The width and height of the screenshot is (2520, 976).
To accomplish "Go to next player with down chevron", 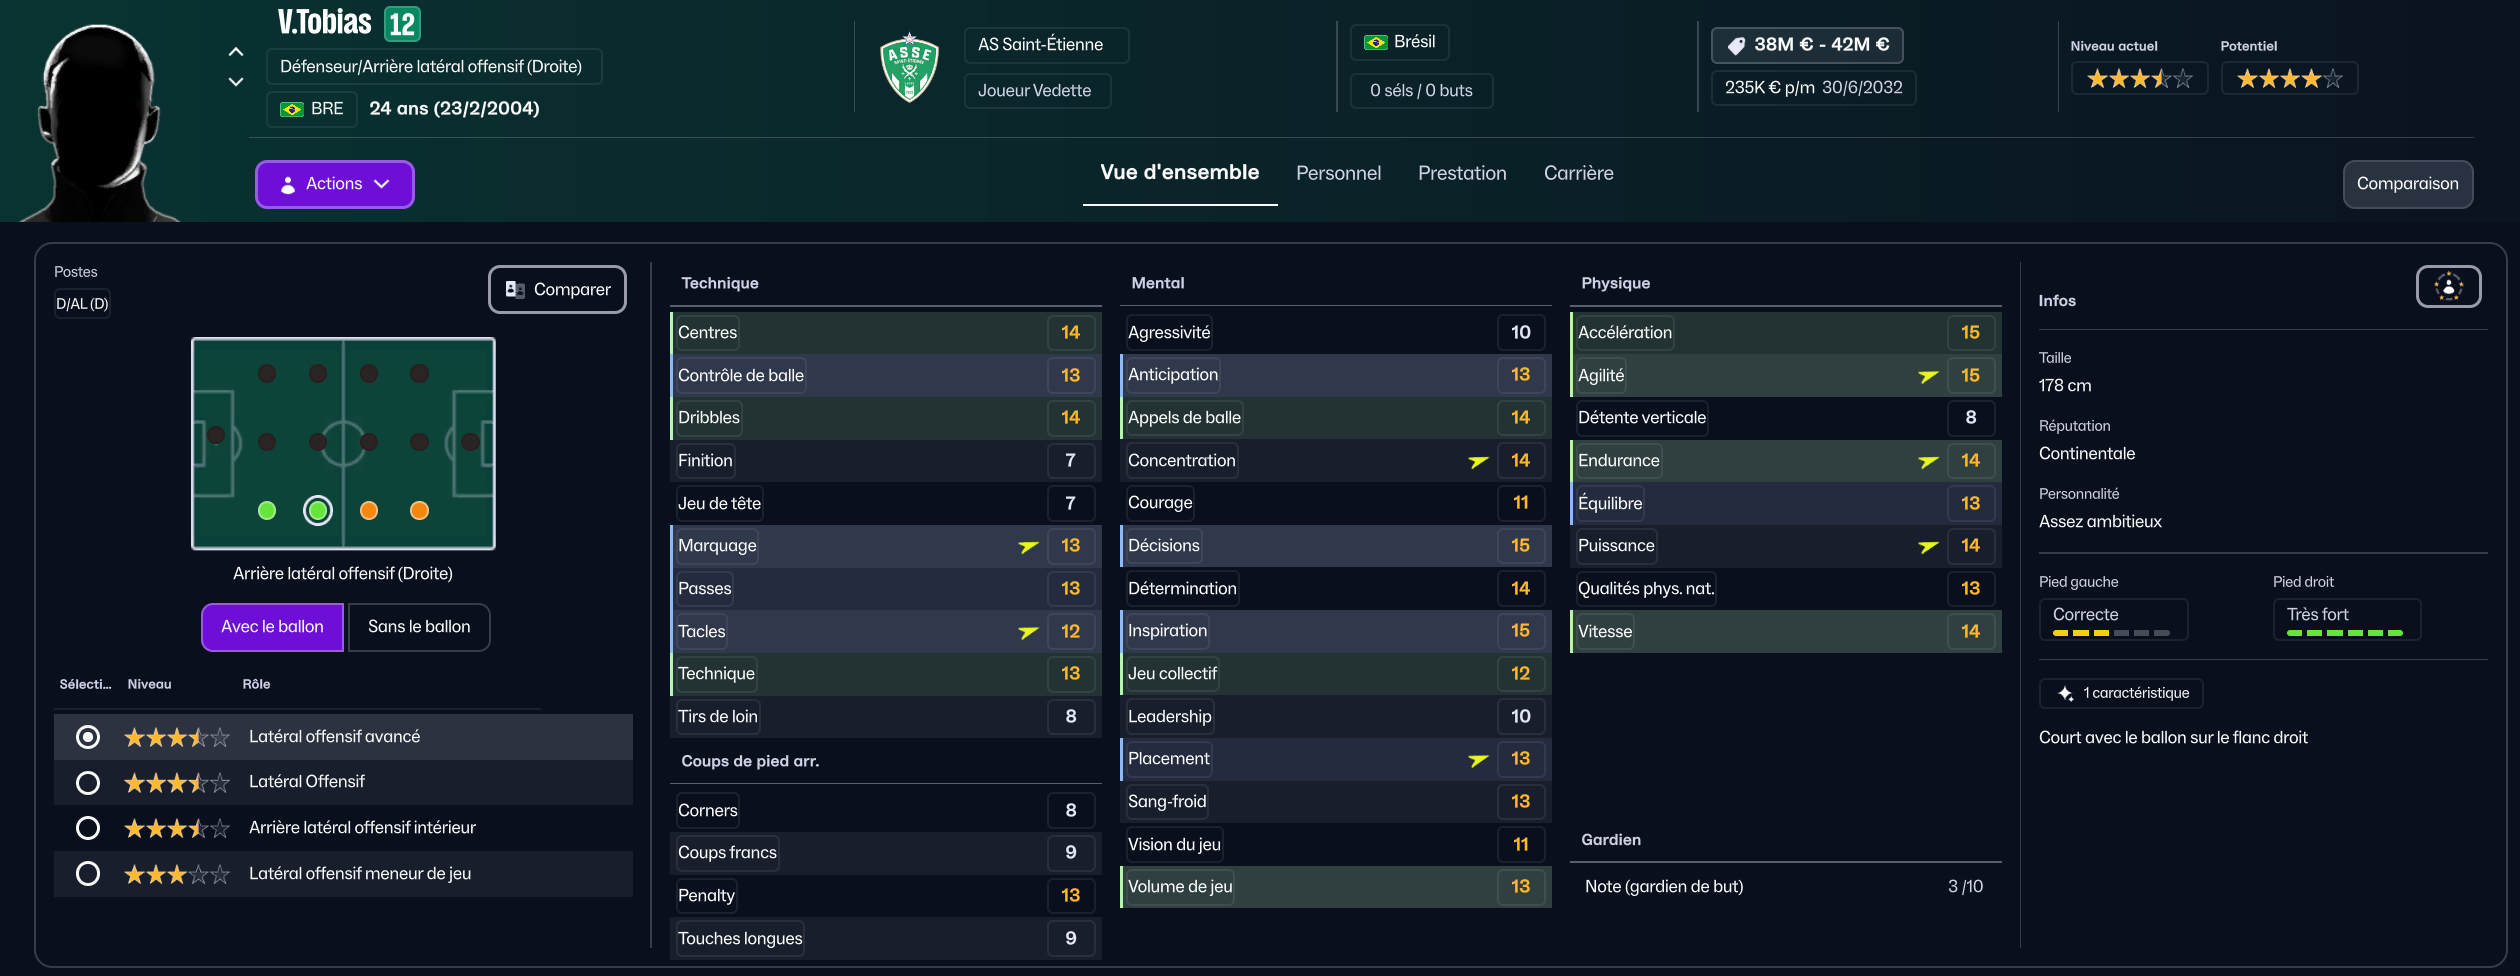I will pos(236,82).
